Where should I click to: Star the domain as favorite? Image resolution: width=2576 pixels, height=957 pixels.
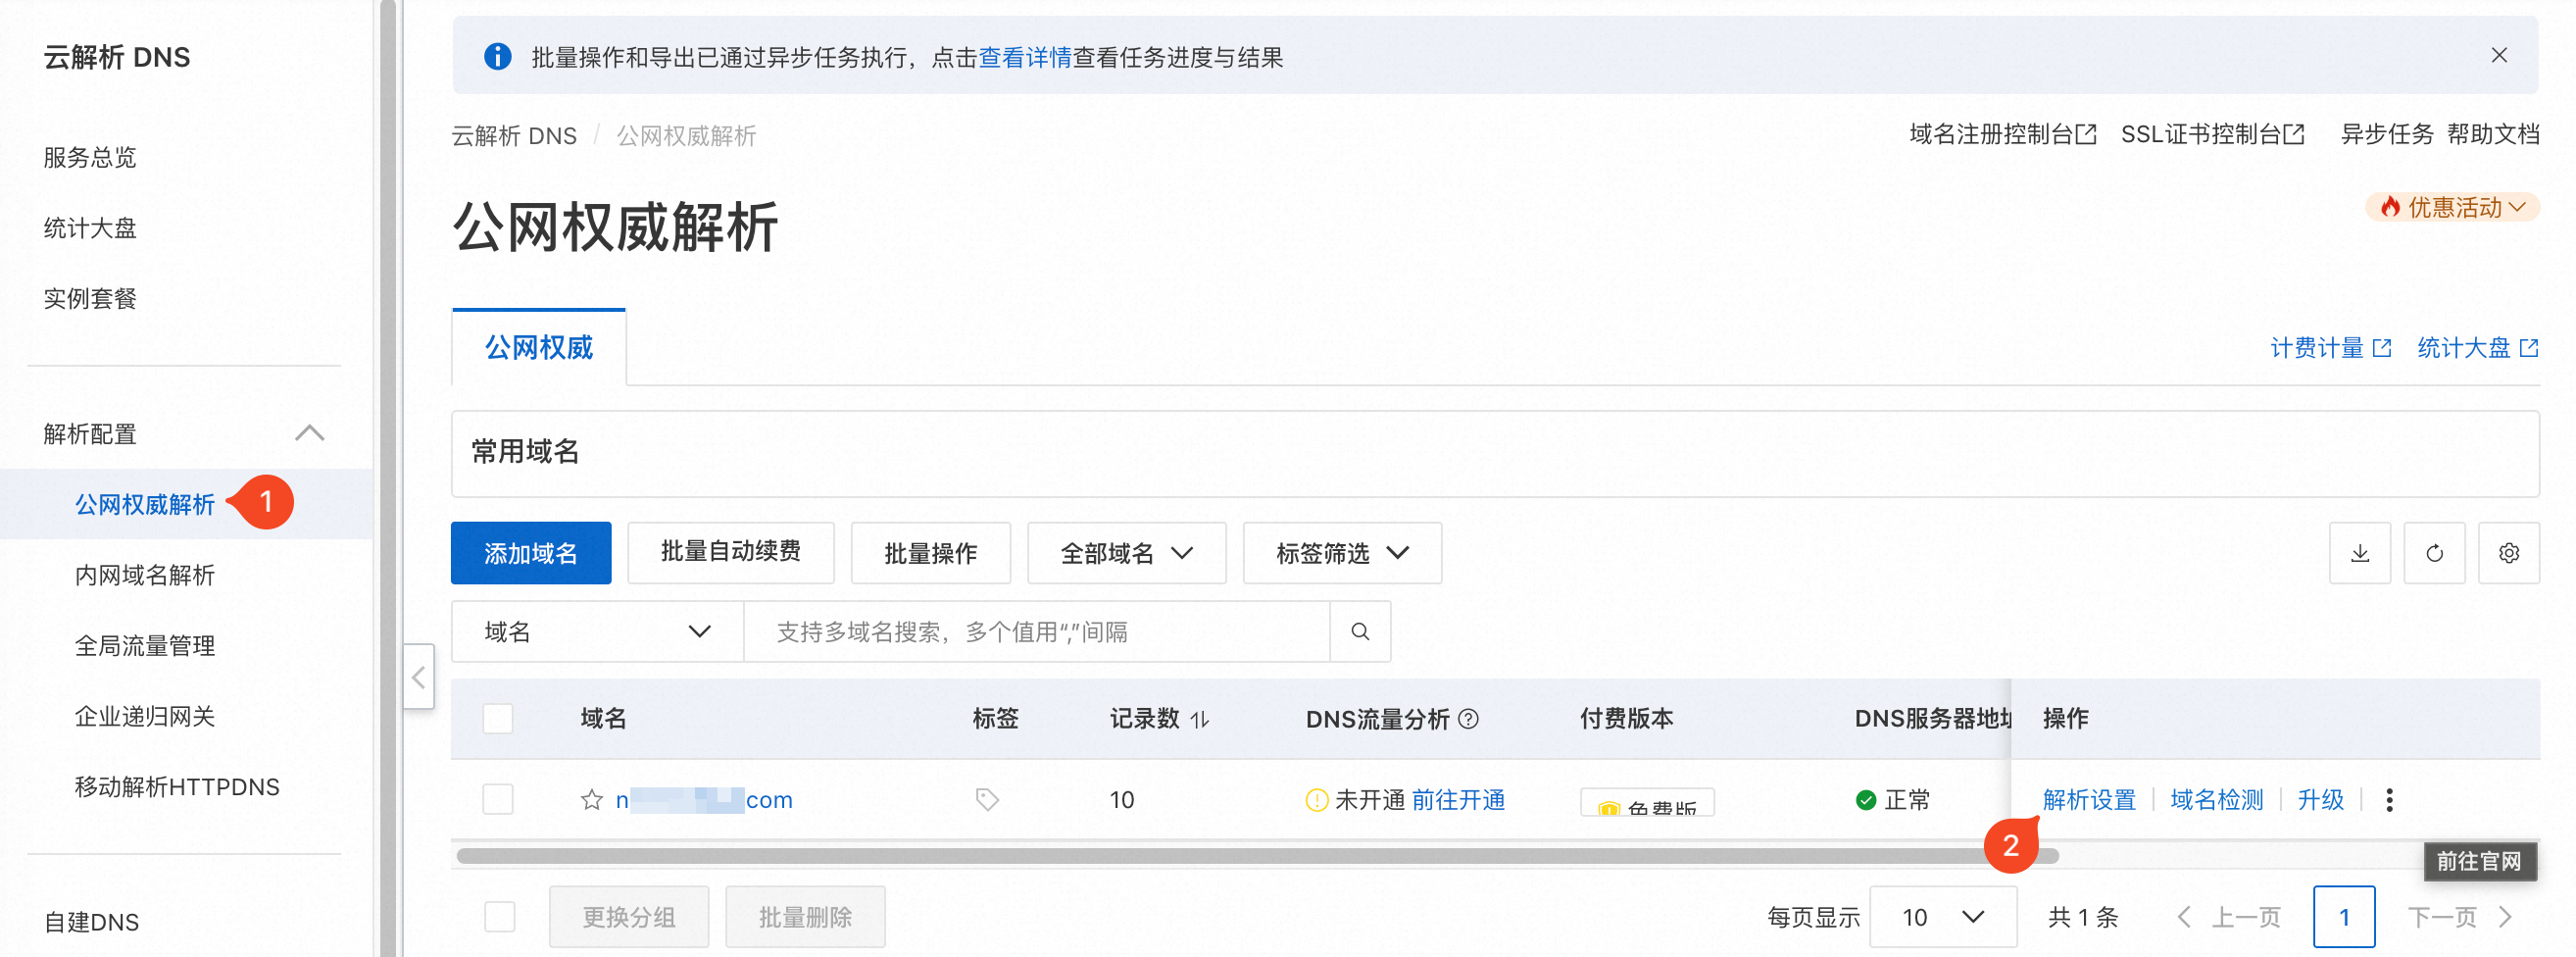coord(592,800)
